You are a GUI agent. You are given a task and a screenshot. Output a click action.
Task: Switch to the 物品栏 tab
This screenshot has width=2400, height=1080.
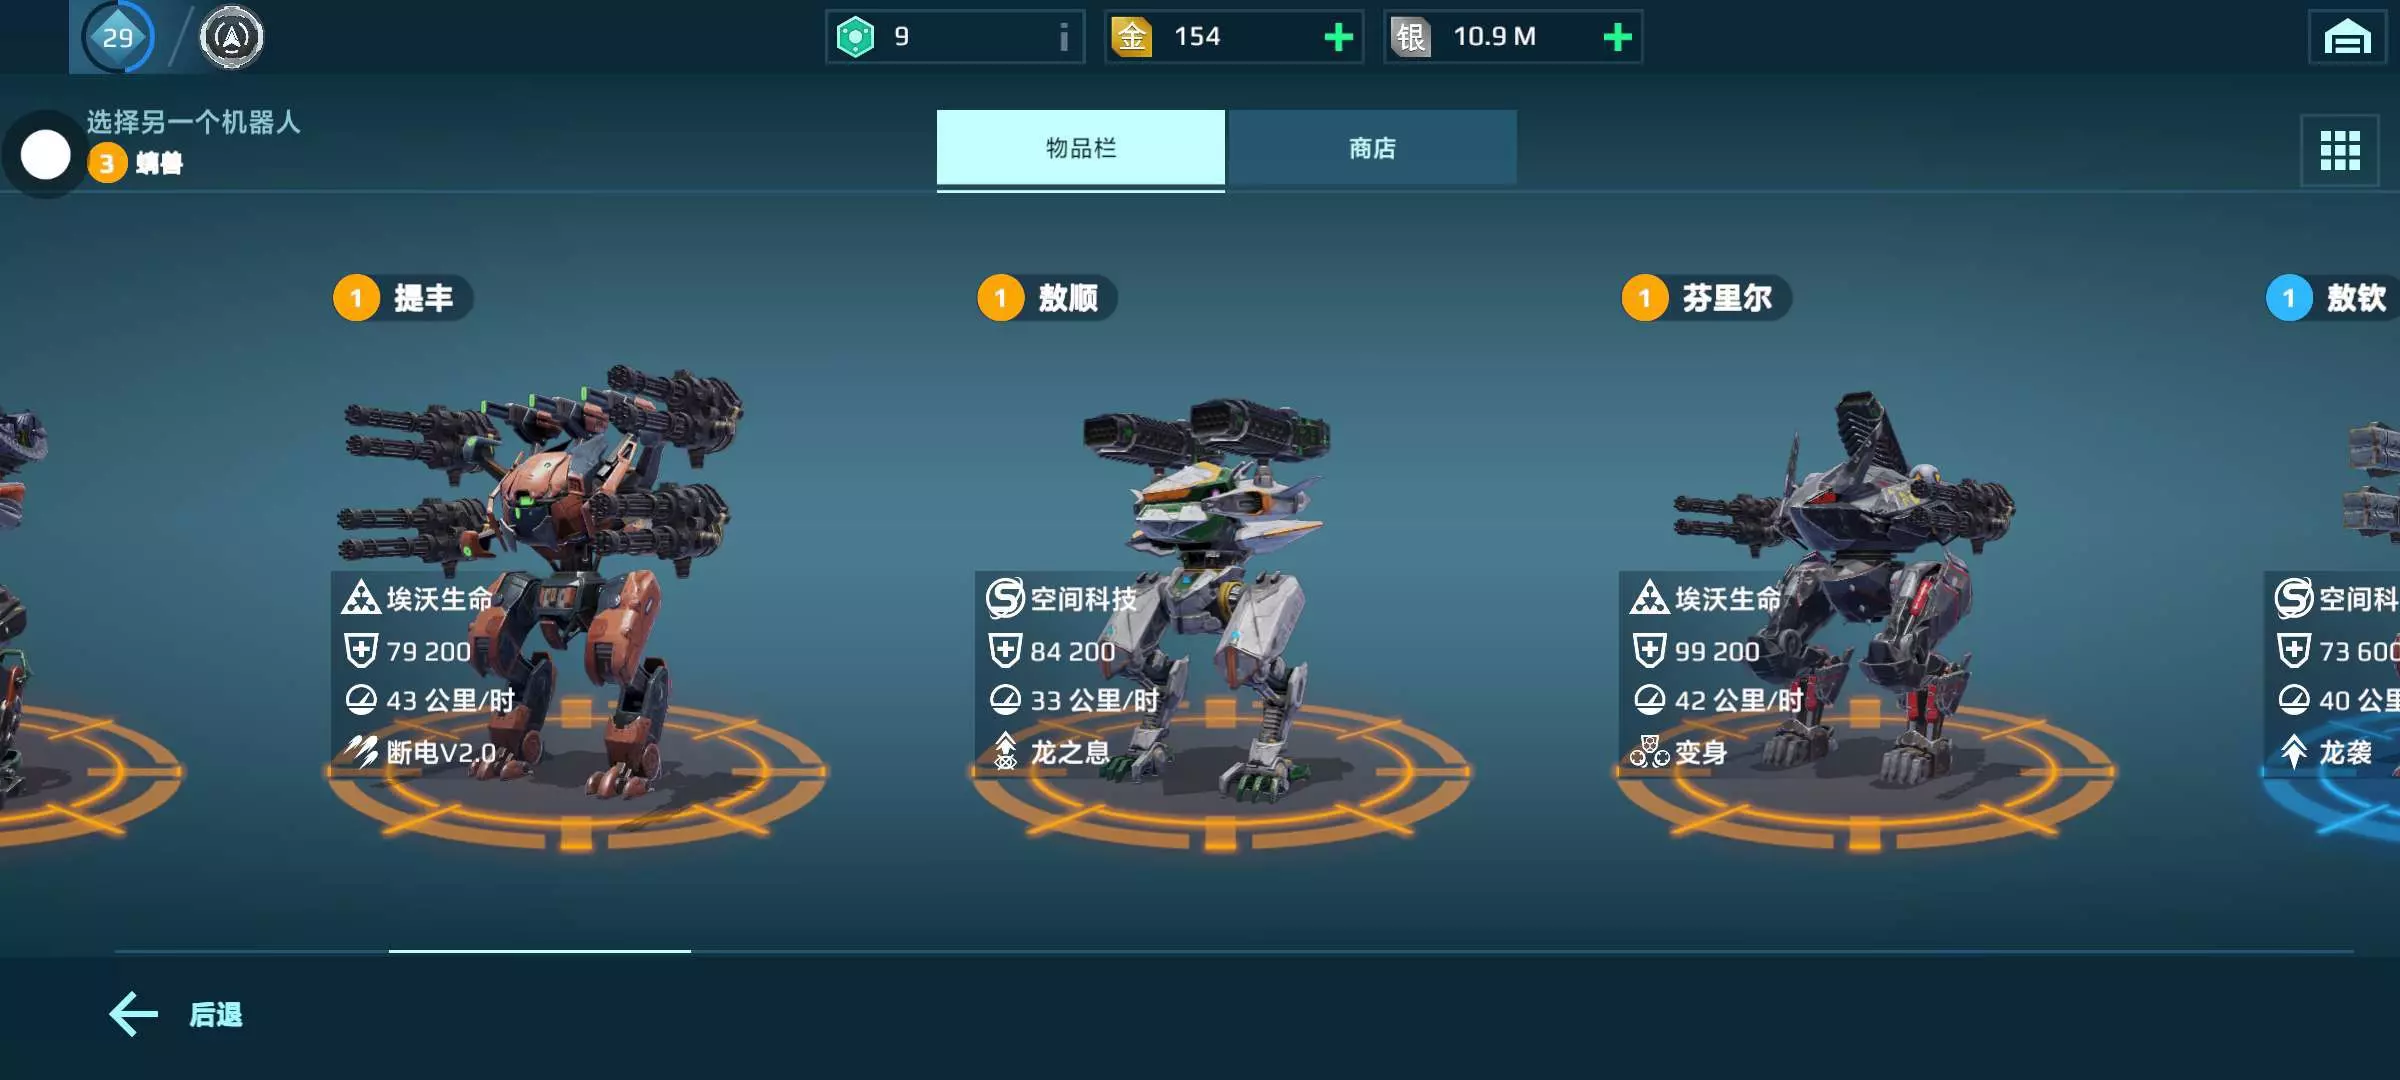coord(1081,148)
